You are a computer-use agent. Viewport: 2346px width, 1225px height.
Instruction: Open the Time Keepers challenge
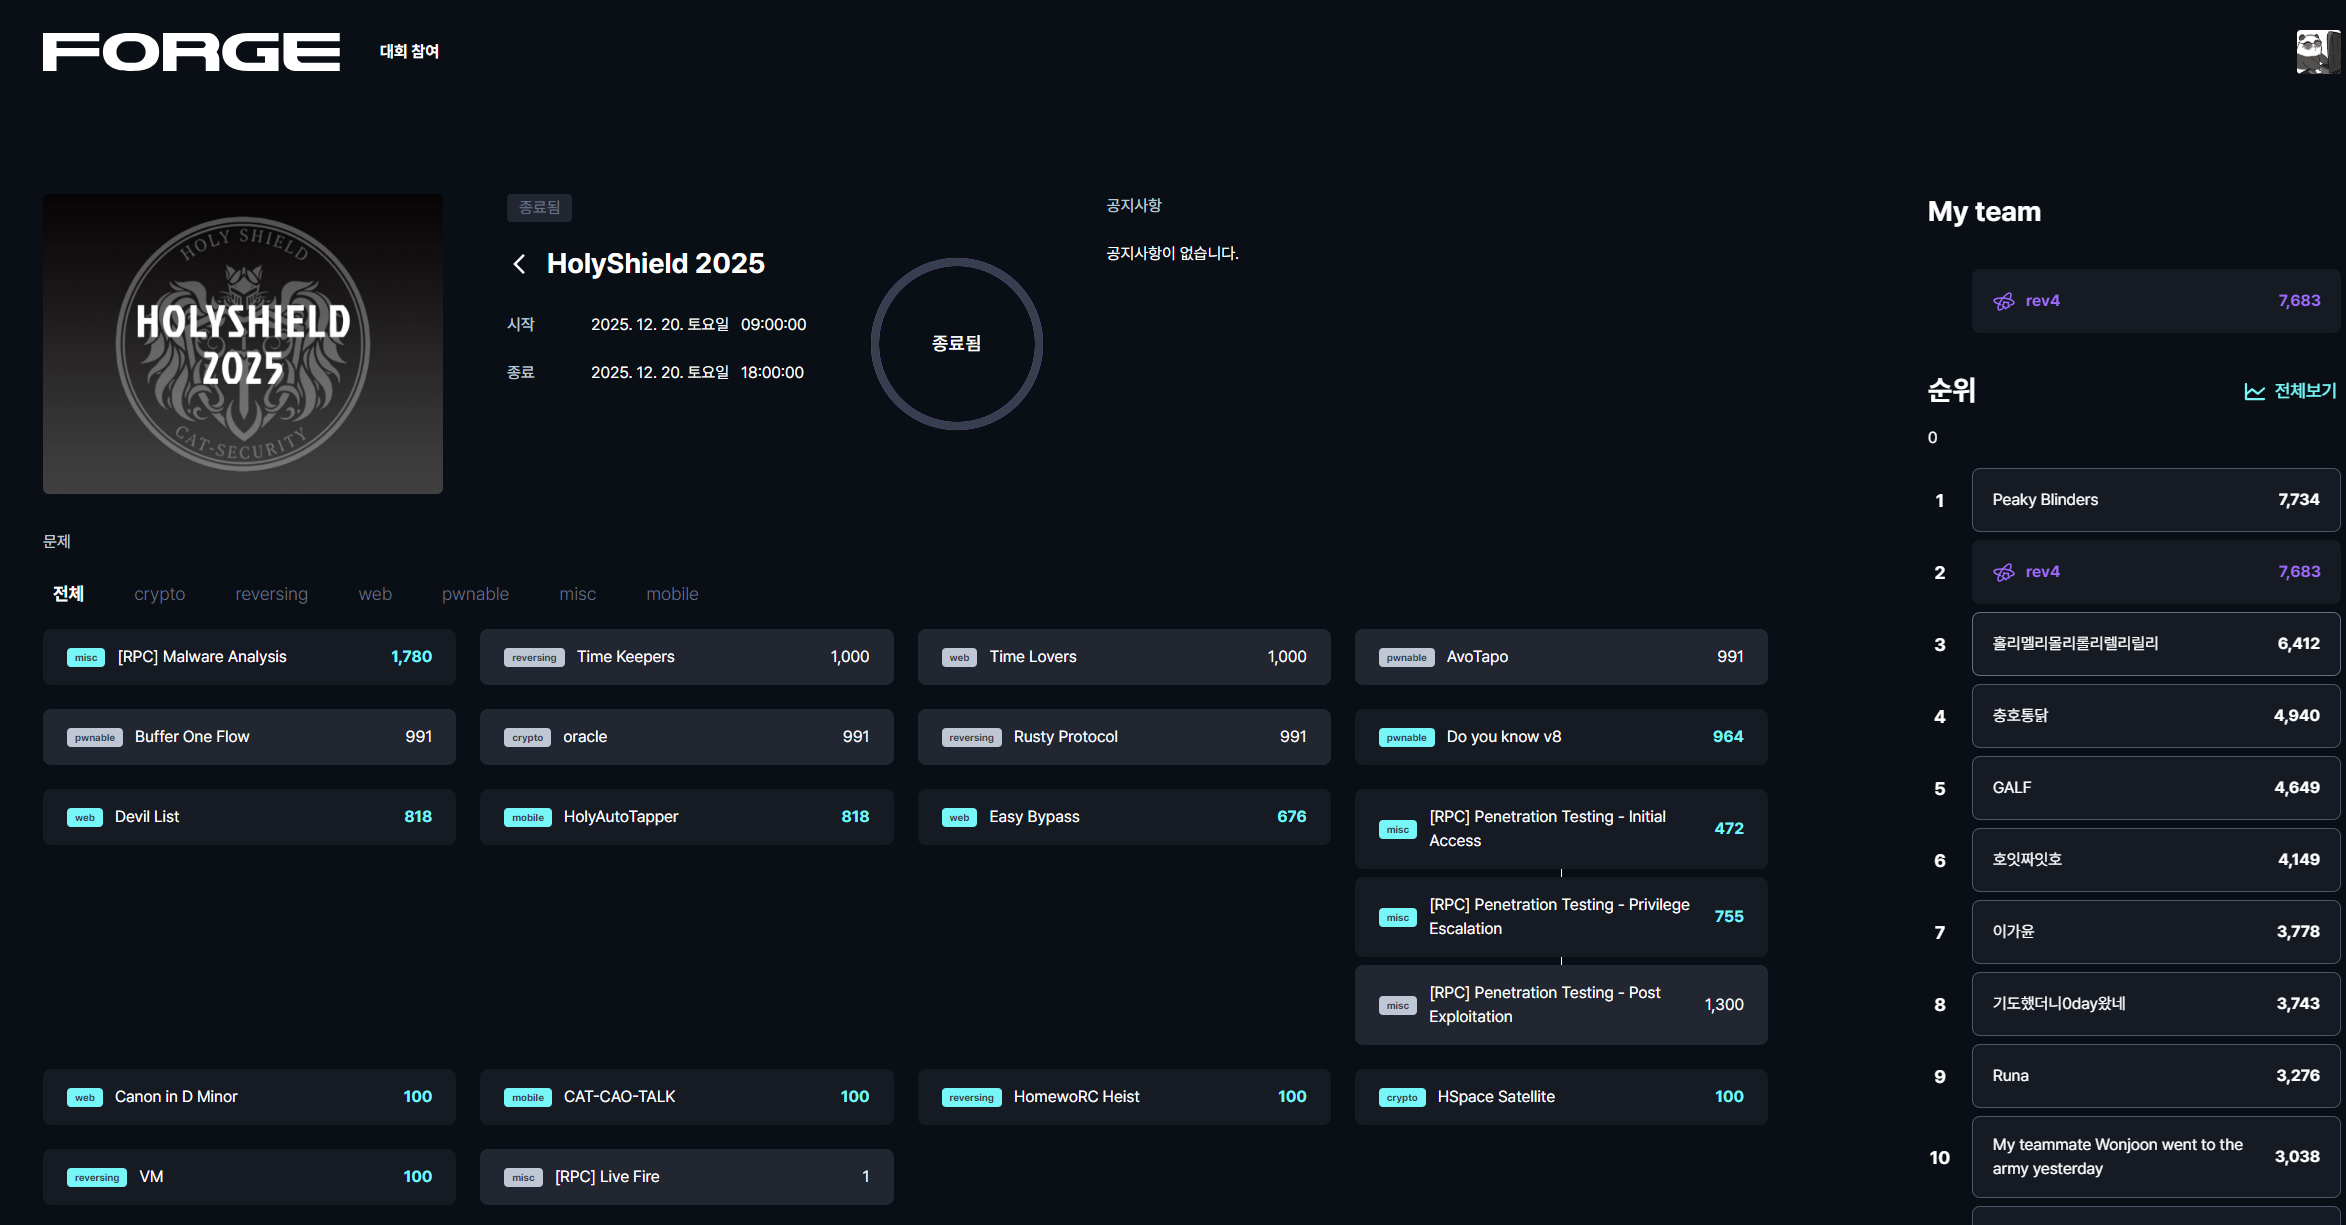686,657
